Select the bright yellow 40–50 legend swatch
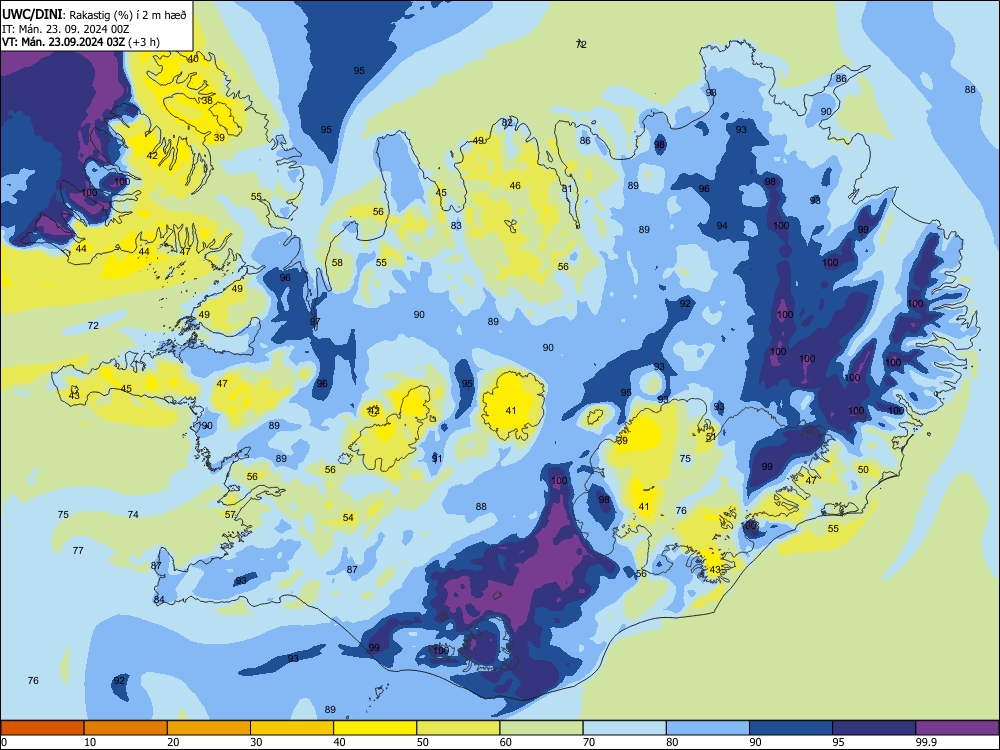 click(x=375, y=728)
